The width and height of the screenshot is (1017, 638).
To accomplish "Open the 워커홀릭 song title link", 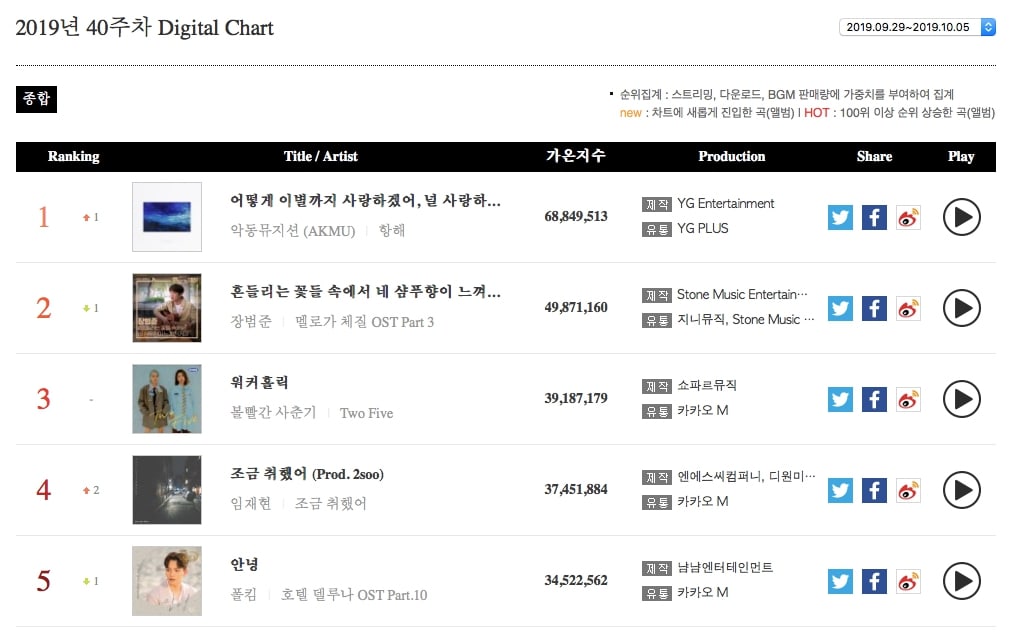I will coord(259,383).
